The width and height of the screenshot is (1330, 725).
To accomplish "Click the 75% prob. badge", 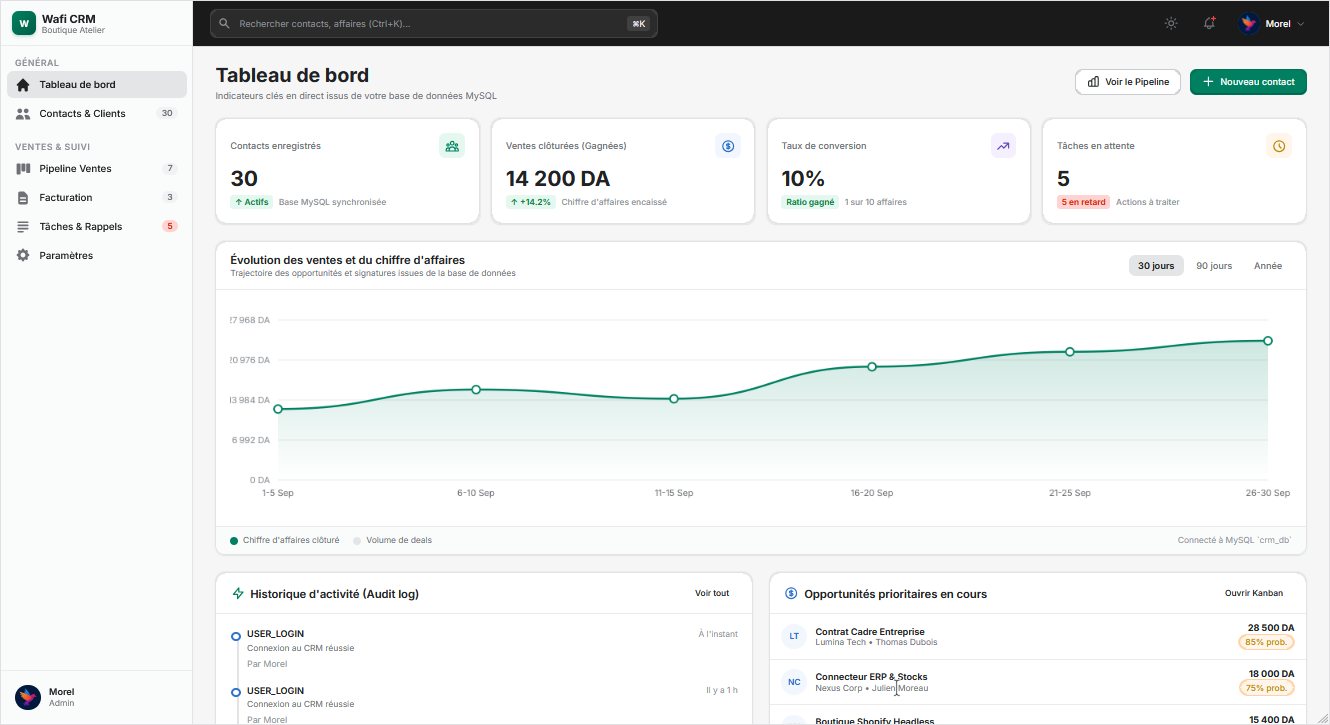I will click(1266, 688).
